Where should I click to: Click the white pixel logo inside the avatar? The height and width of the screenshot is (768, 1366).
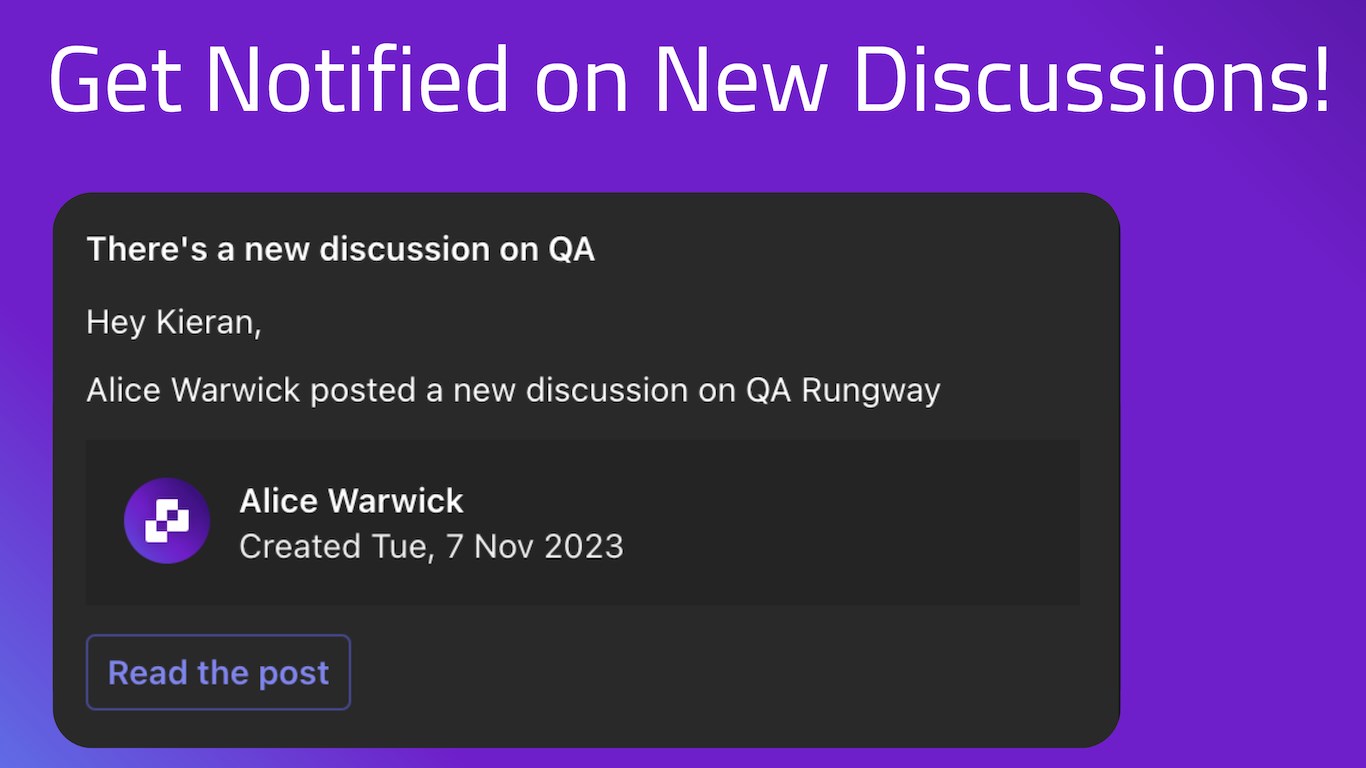point(167,521)
